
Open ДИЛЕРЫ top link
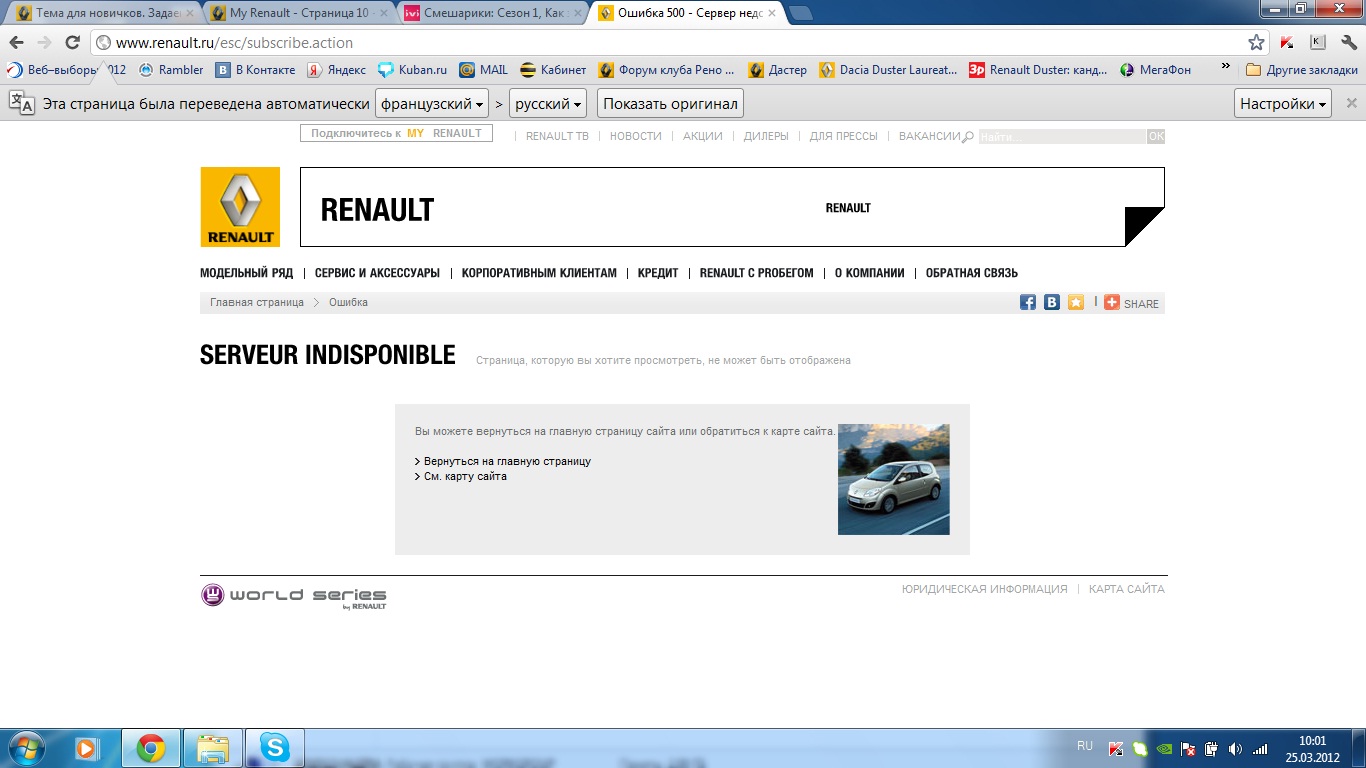tap(766, 137)
